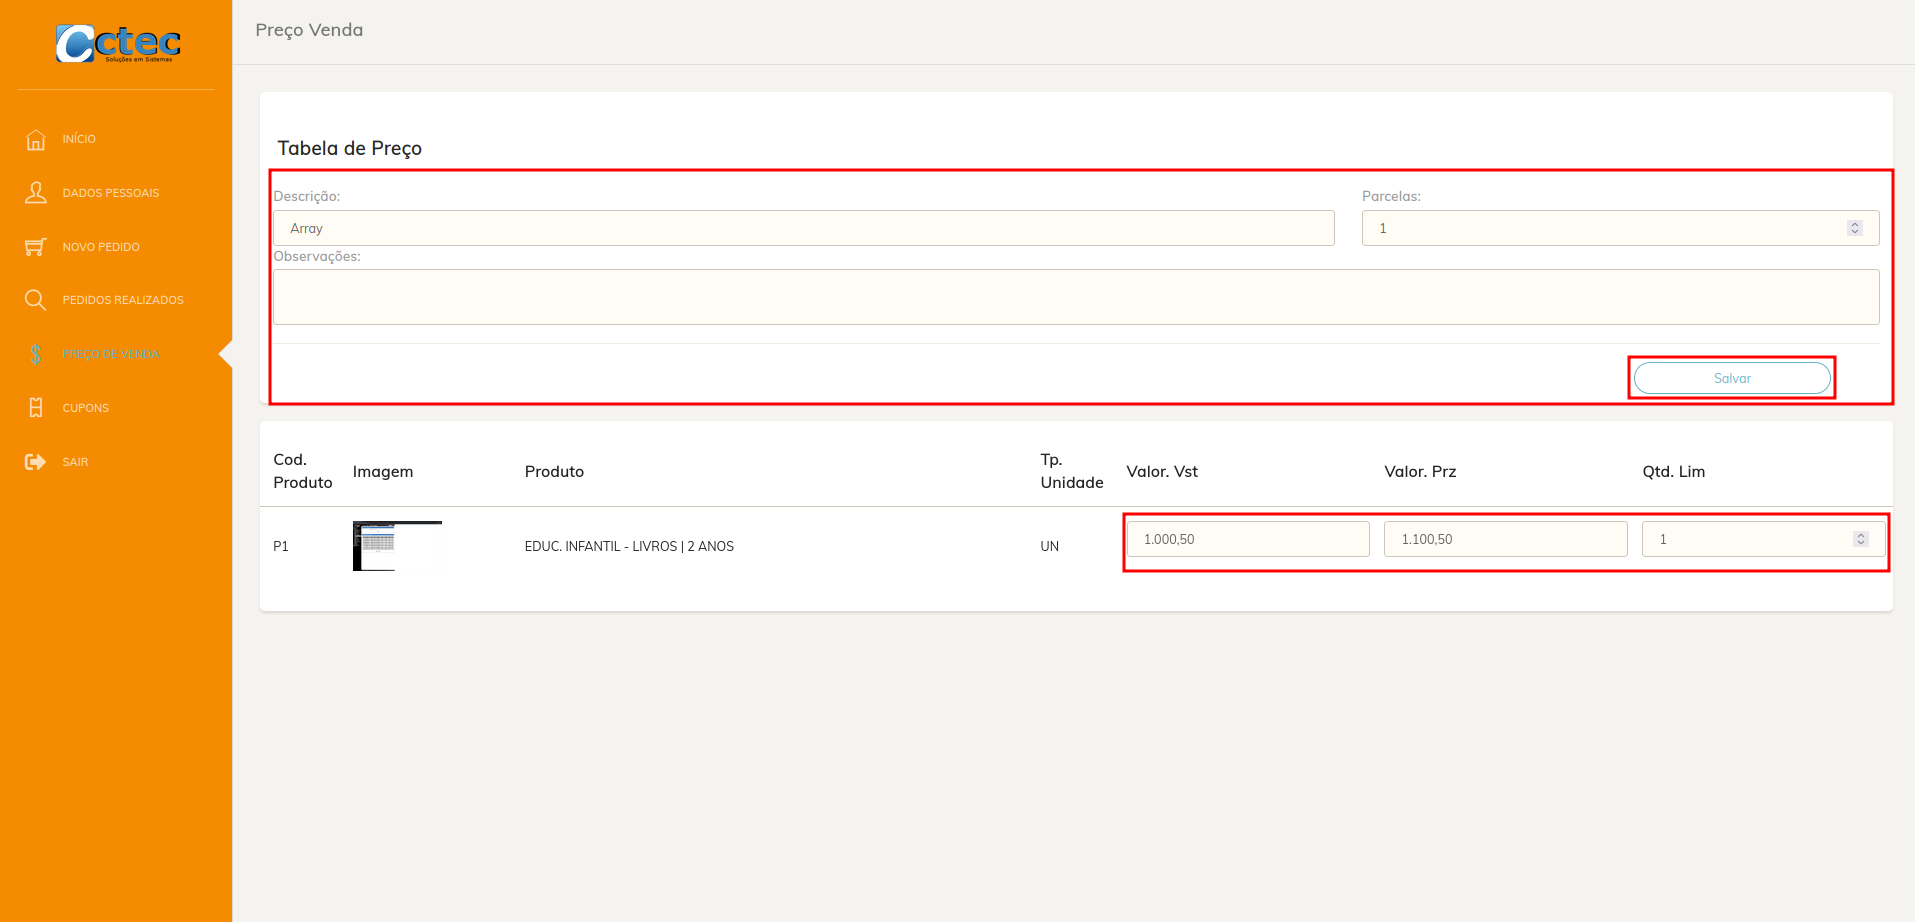
Task: Select the Novo Pedido cart icon
Action: pos(36,246)
